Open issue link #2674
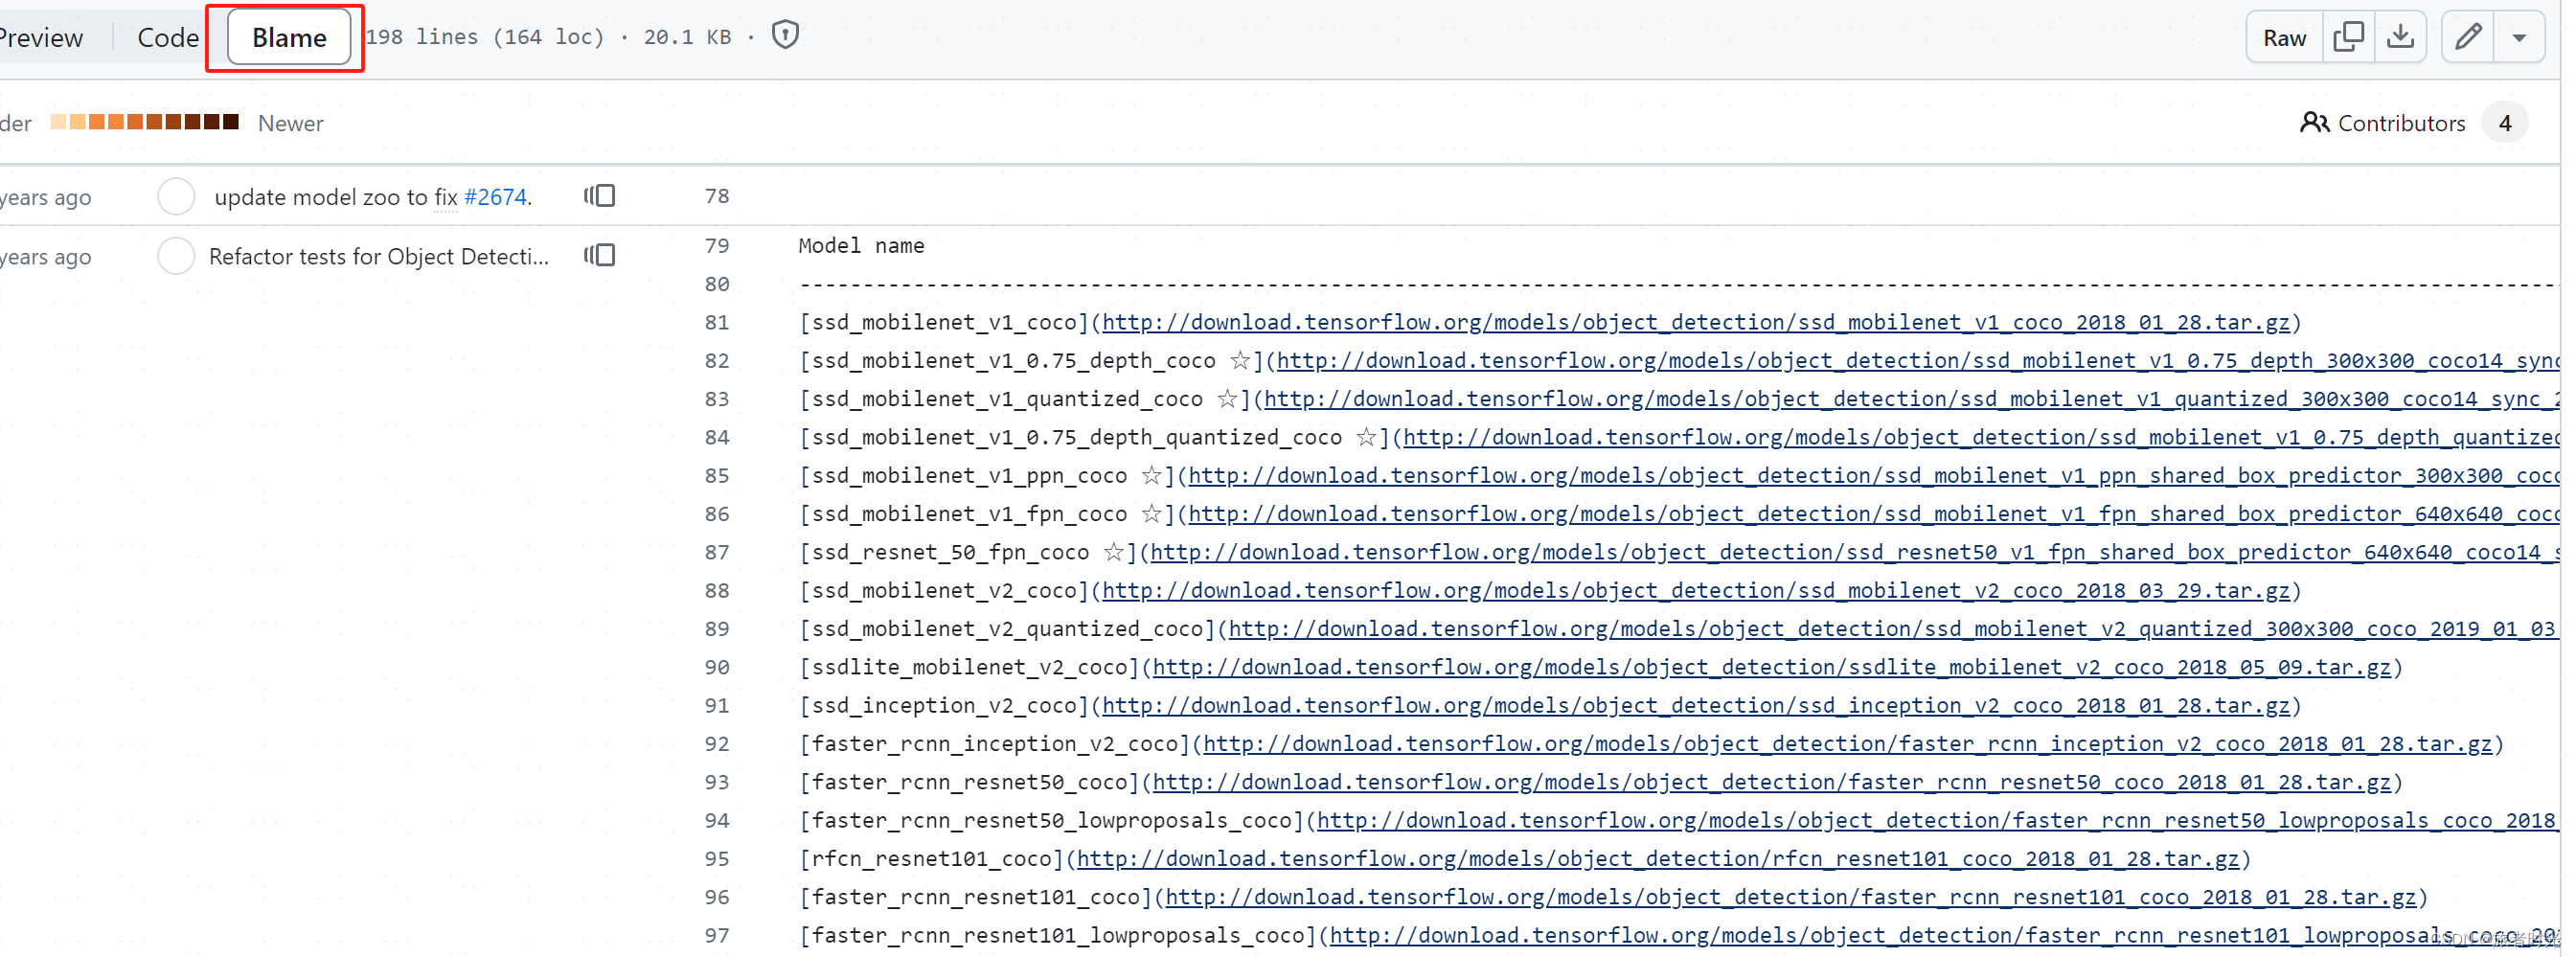This screenshot has width=2576, height=957. [495, 197]
